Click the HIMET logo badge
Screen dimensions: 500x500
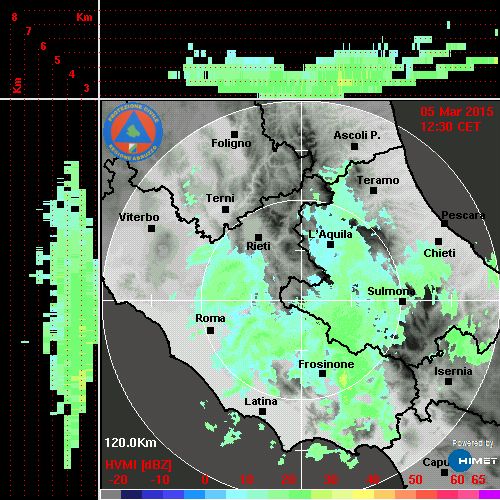[x=472, y=461]
